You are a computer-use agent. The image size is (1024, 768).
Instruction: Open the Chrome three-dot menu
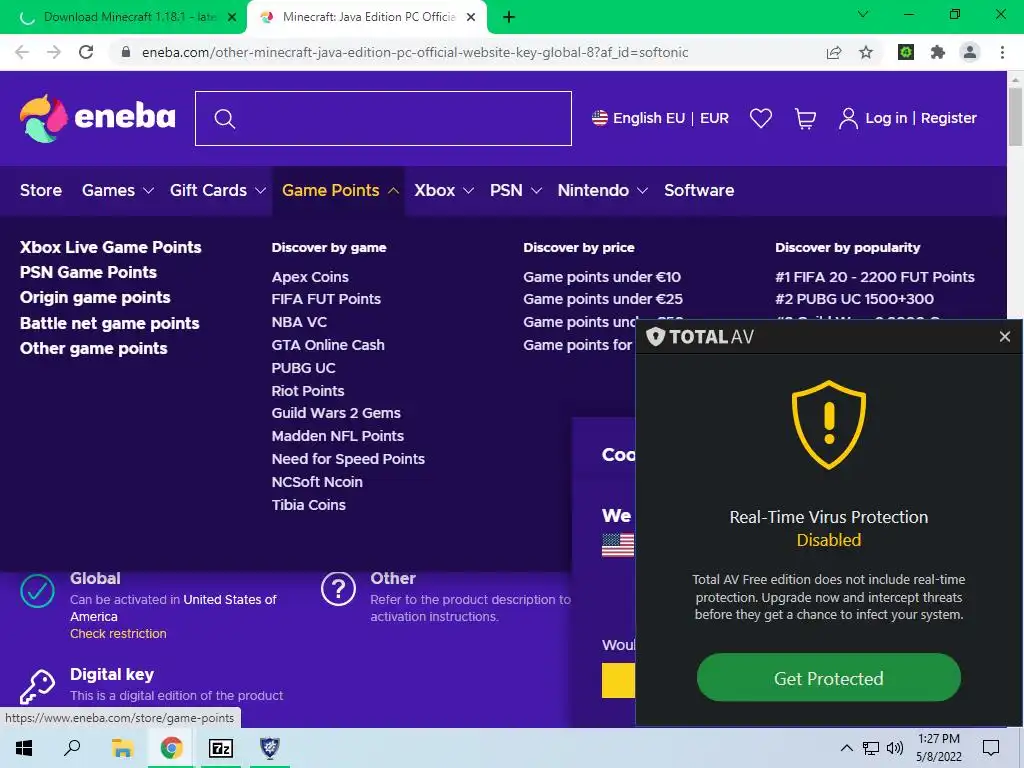pyautogui.click(x=1002, y=52)
